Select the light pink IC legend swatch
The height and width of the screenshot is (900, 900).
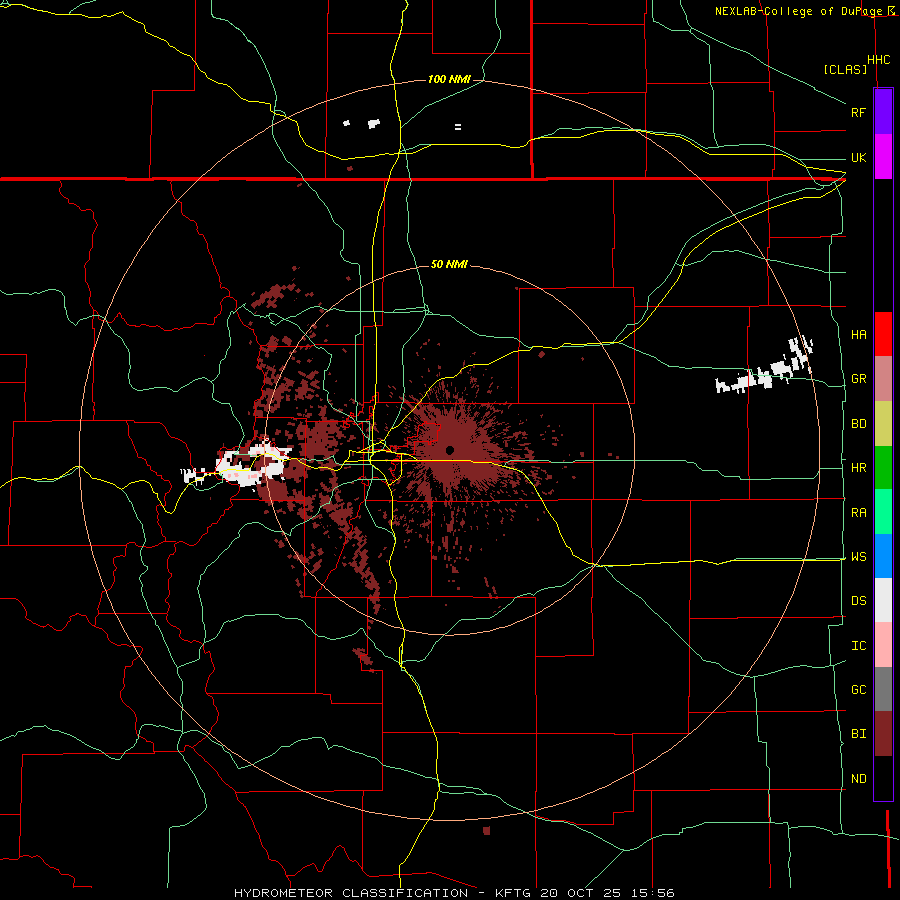click(883, 645)
